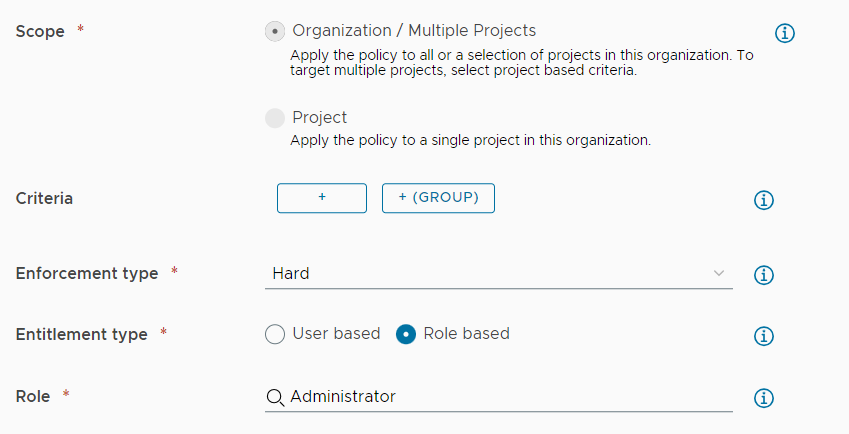Choose the Project scope radio button
The image size is (849, 434).
tap(275, 118)
